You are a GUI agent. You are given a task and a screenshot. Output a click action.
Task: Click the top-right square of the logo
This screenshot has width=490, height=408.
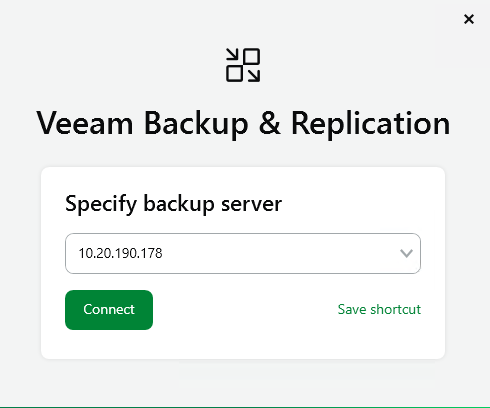[x=252, y=56]
